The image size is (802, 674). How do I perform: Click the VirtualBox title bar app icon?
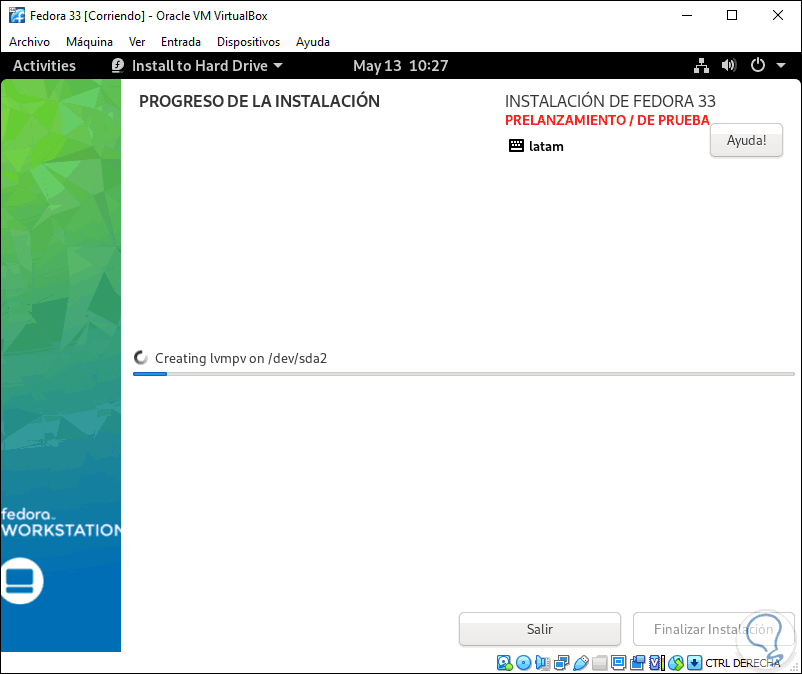16,15
